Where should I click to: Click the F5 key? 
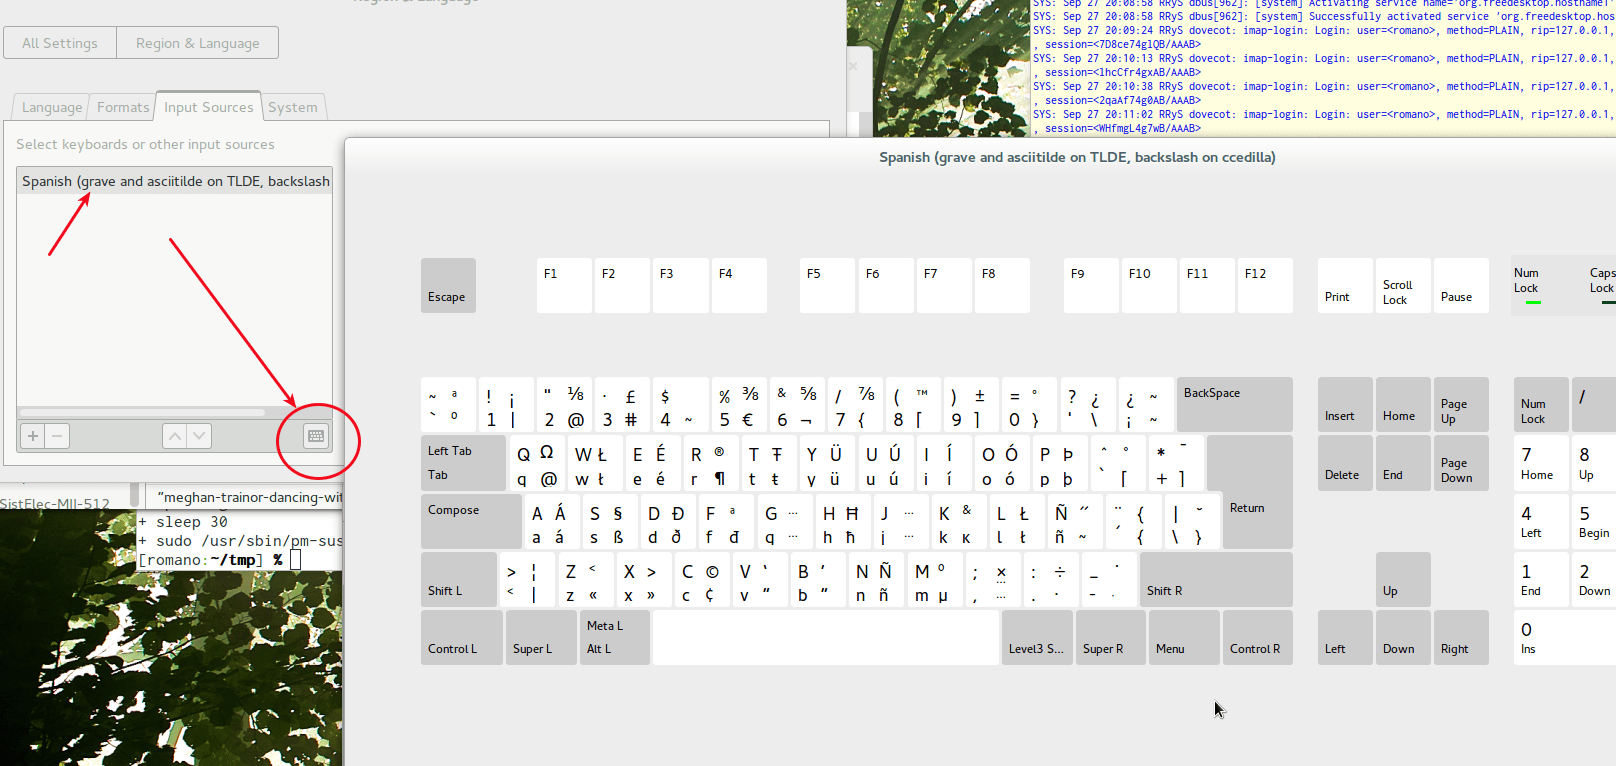click(827, 285)
